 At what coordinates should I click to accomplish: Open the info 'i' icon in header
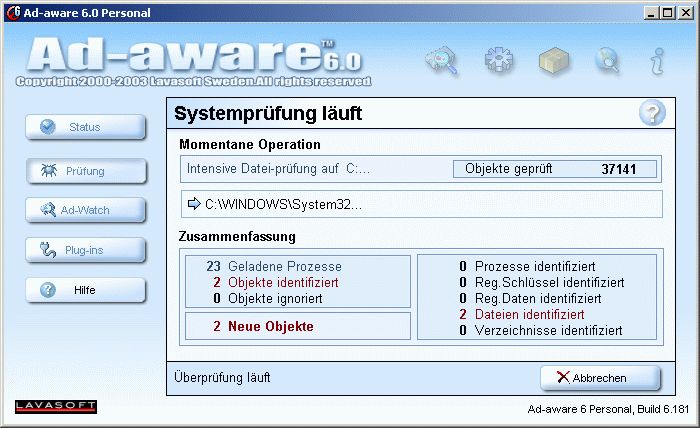tap(657, 61)
